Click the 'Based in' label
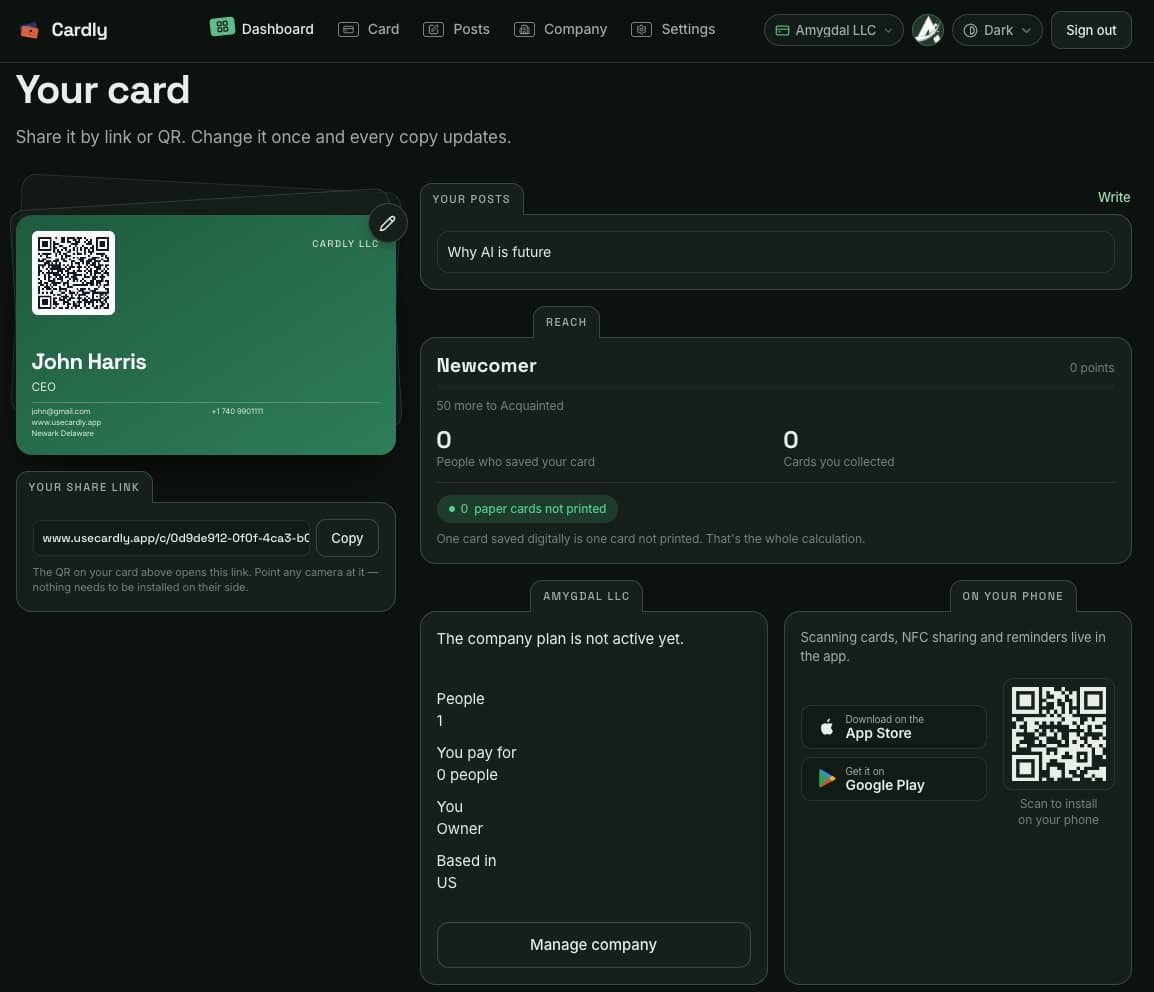This screenshot has height=992, width=1154. pos(466,860)
